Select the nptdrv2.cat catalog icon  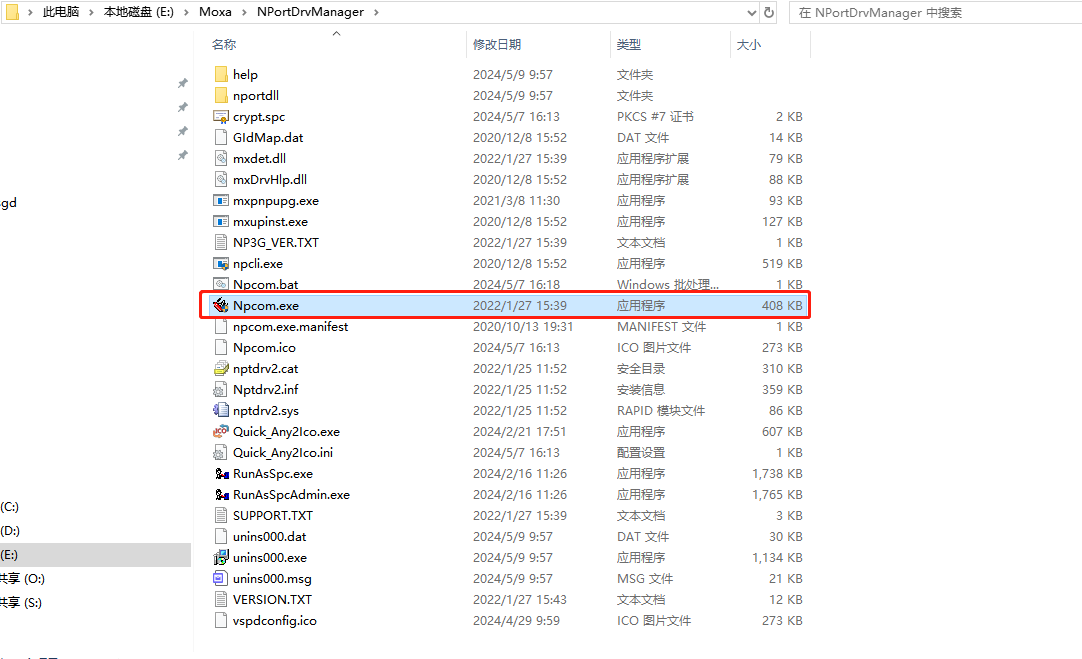tap(221, 368)
